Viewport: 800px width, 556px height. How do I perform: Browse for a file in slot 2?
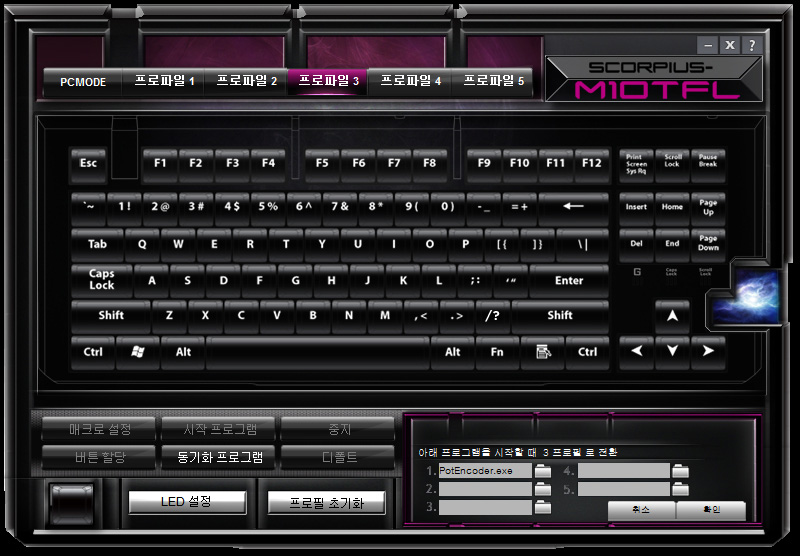pyautogui.click(x=542, y=490)
